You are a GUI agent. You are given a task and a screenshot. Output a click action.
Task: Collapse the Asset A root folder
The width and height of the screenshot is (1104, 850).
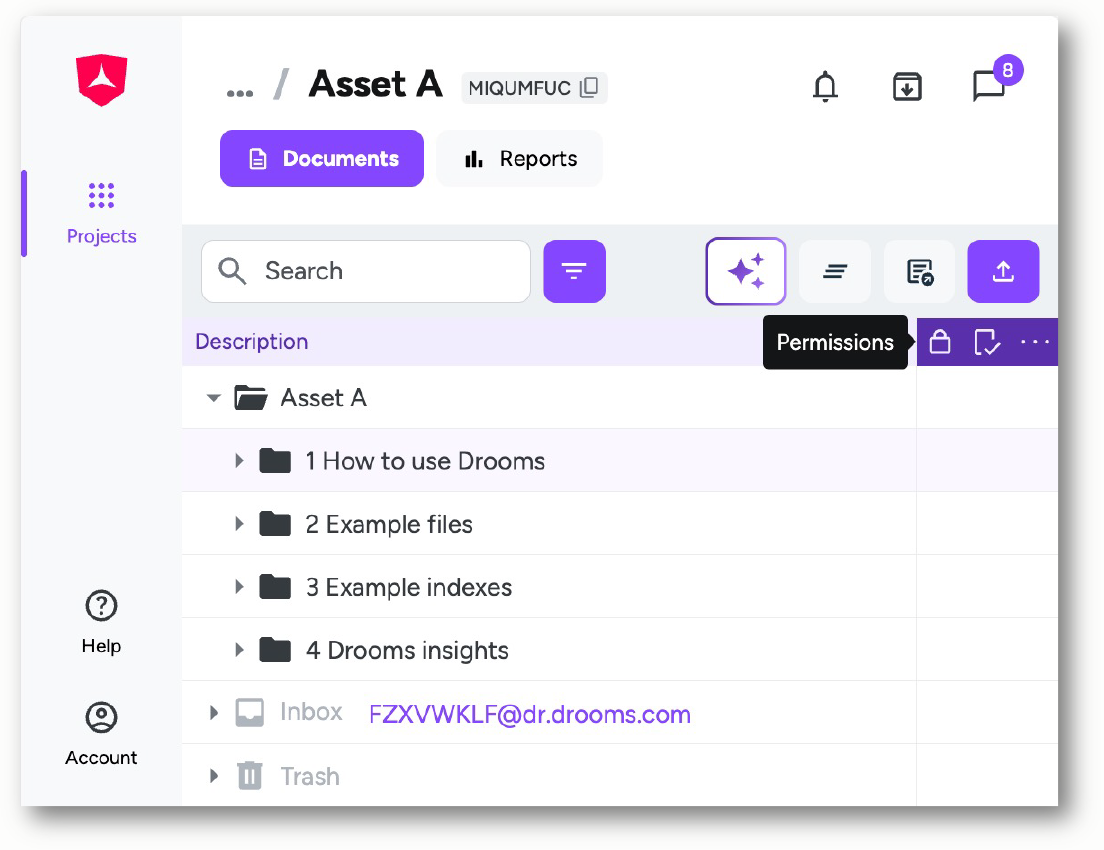[213, 398]
